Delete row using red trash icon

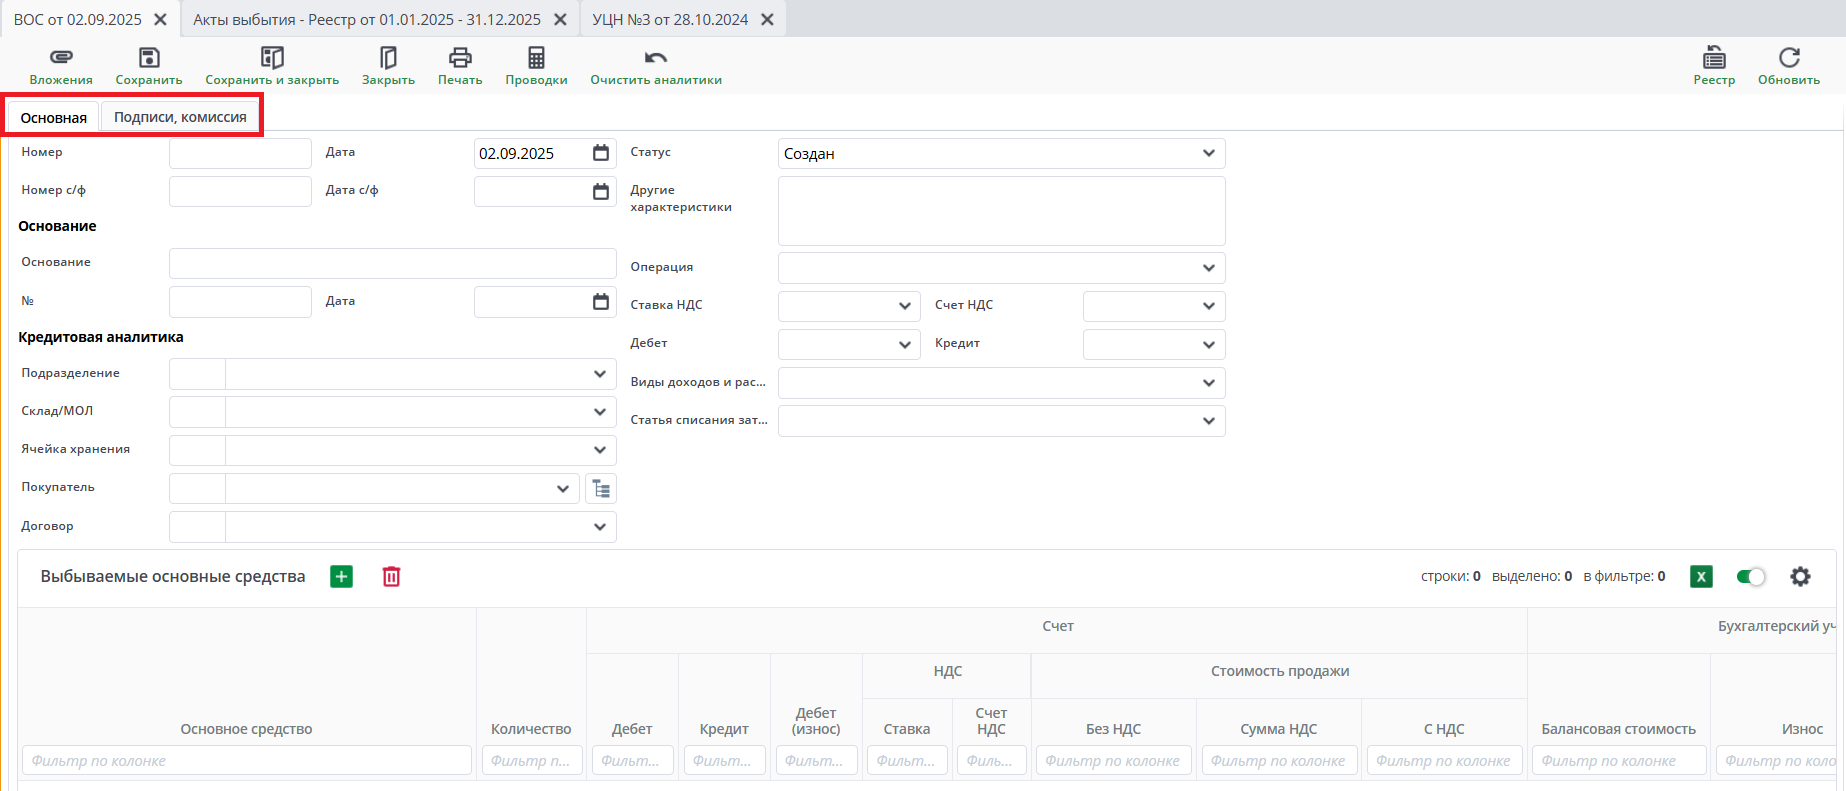391,577
